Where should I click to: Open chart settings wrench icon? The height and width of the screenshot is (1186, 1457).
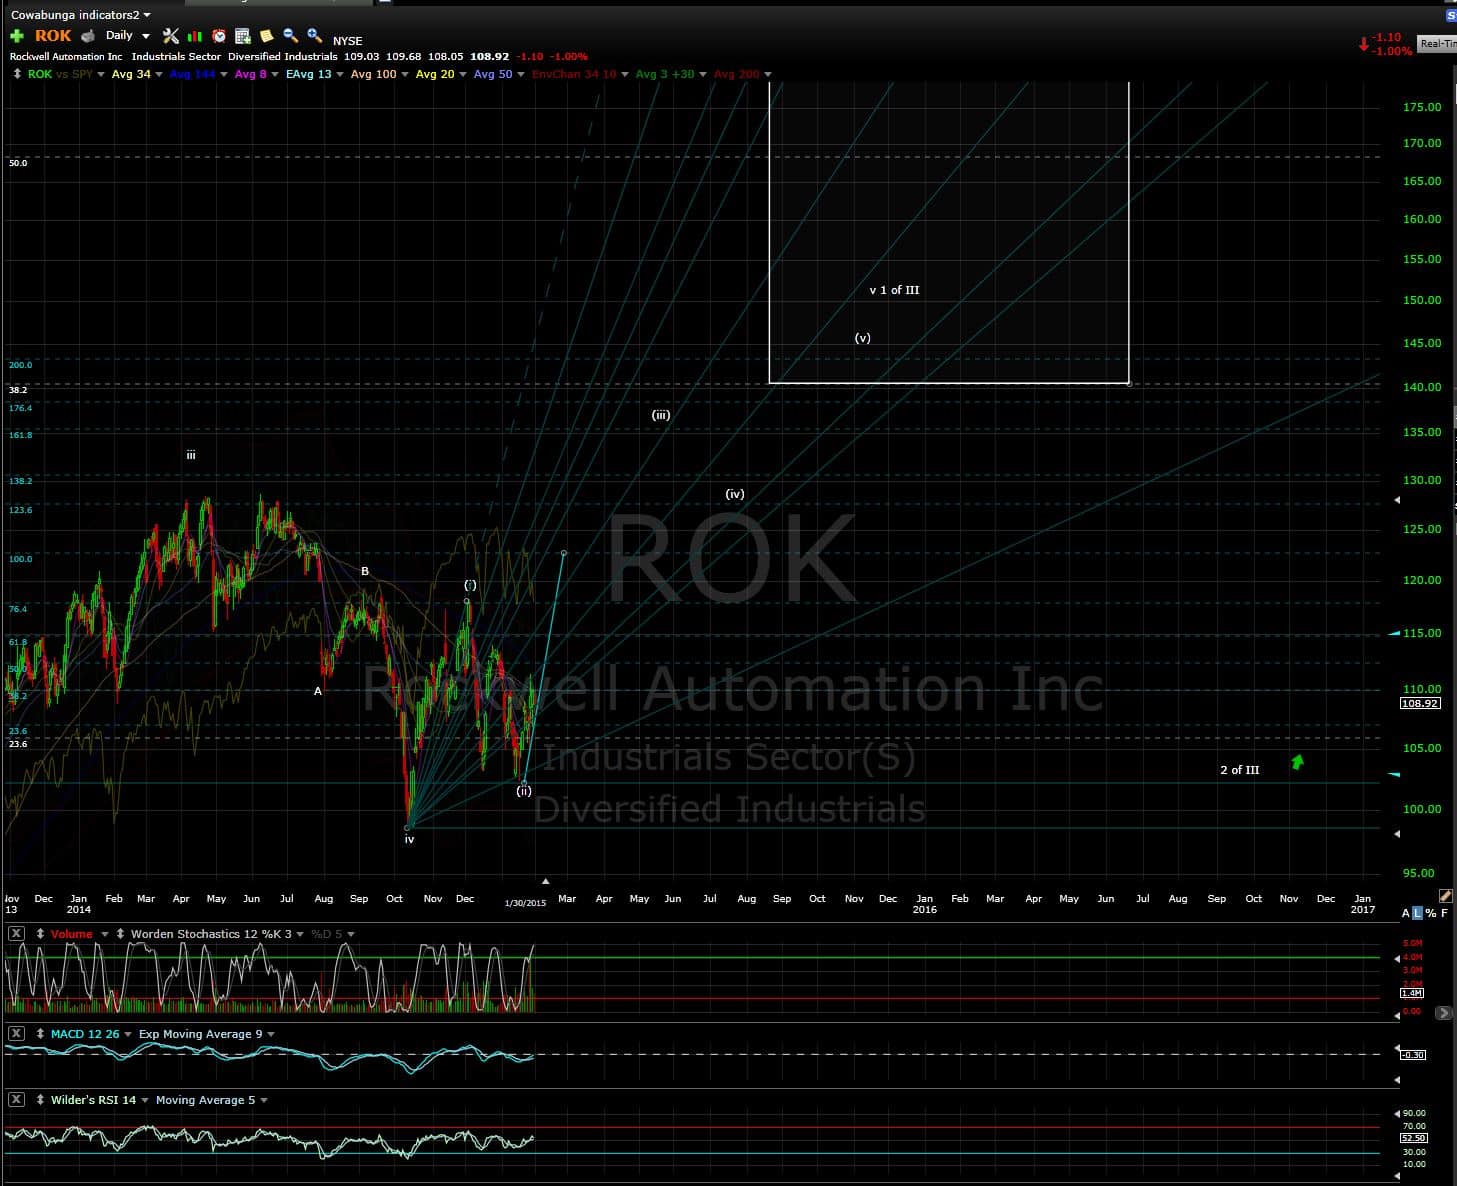(171, 36)
